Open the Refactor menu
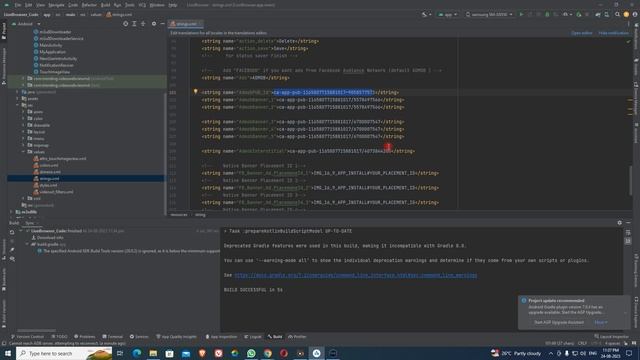 click(x=89, y=5)
